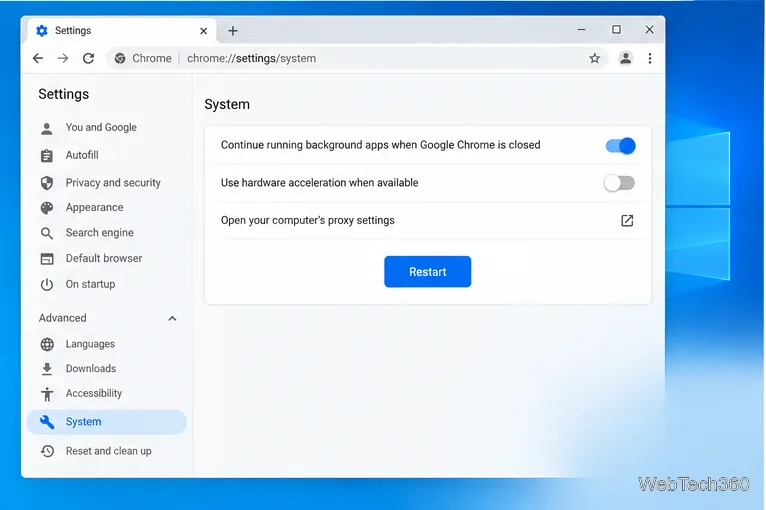
Task: Click the On startup power icon
Action: 47,284
